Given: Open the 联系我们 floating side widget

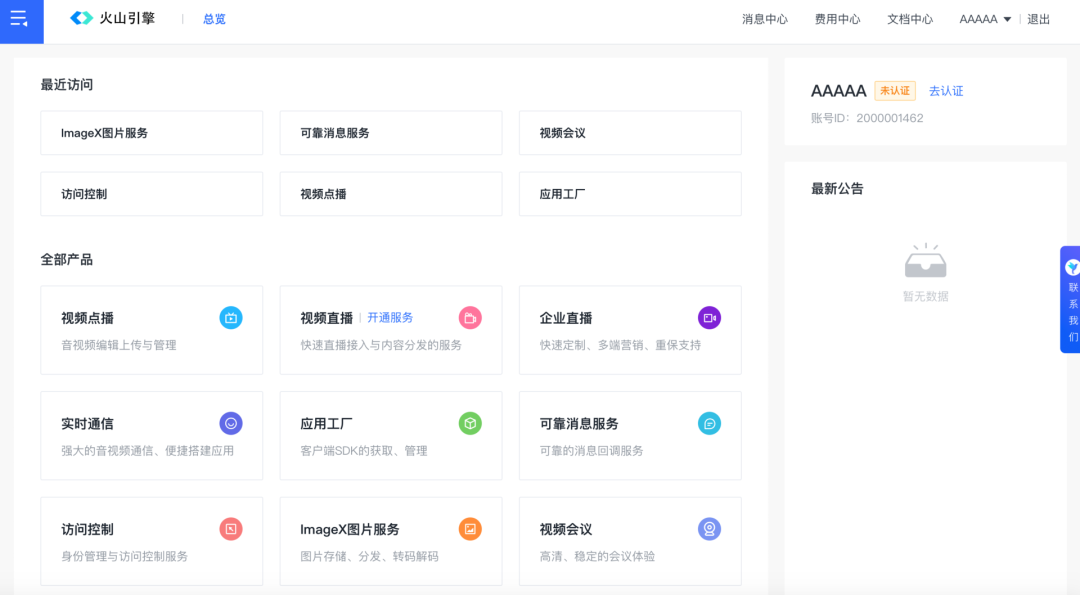Looking at the screenshot, I should (x=1072, y=300).
